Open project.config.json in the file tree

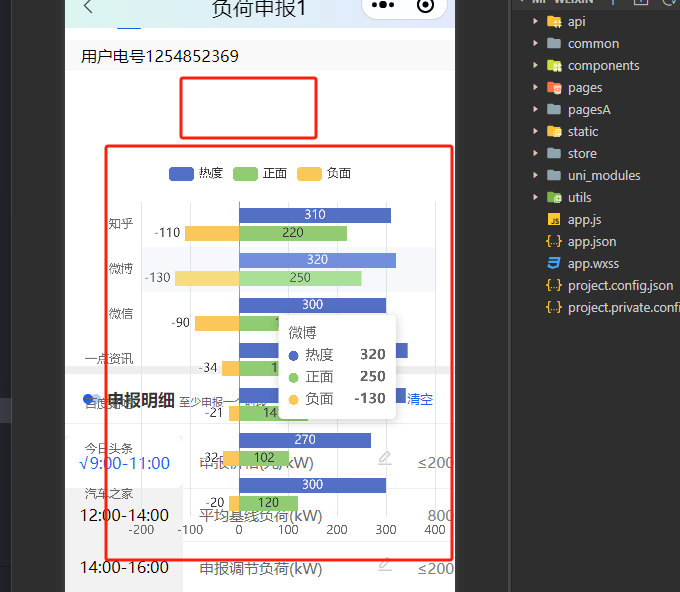621,285
